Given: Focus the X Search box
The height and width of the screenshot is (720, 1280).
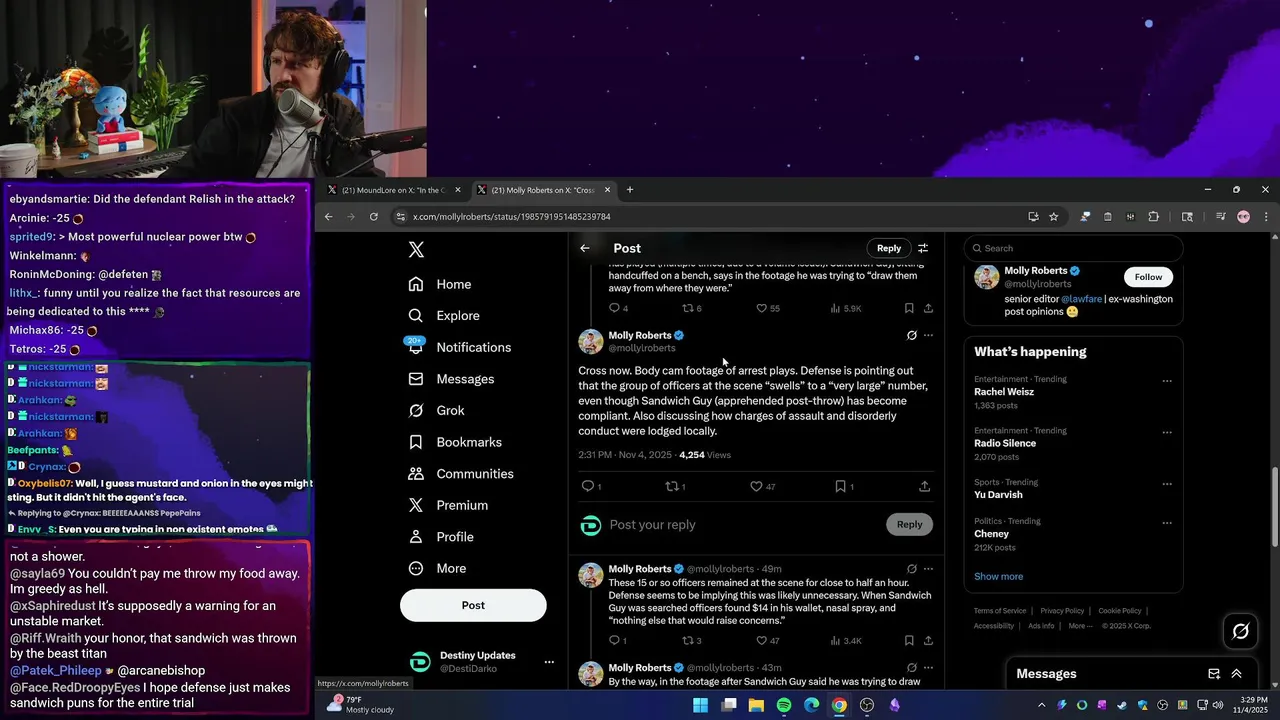Looking at the screenshot, I should [x=1073, y=248].
